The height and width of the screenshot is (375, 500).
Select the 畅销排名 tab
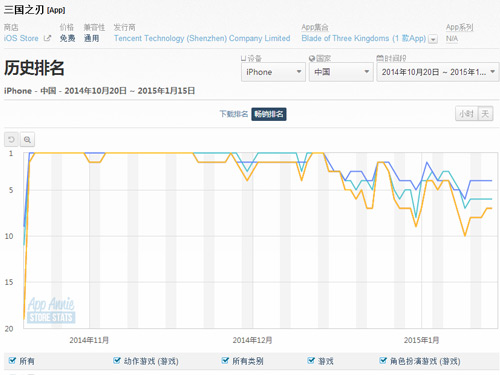click(269, 114)
